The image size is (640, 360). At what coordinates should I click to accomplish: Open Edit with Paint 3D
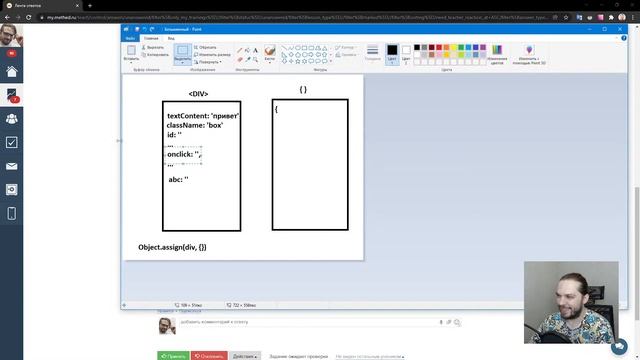click(x=529, y=54)
